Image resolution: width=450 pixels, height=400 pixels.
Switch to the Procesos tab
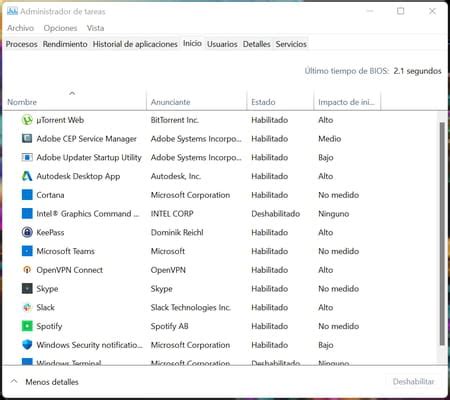tap(22, 44)
